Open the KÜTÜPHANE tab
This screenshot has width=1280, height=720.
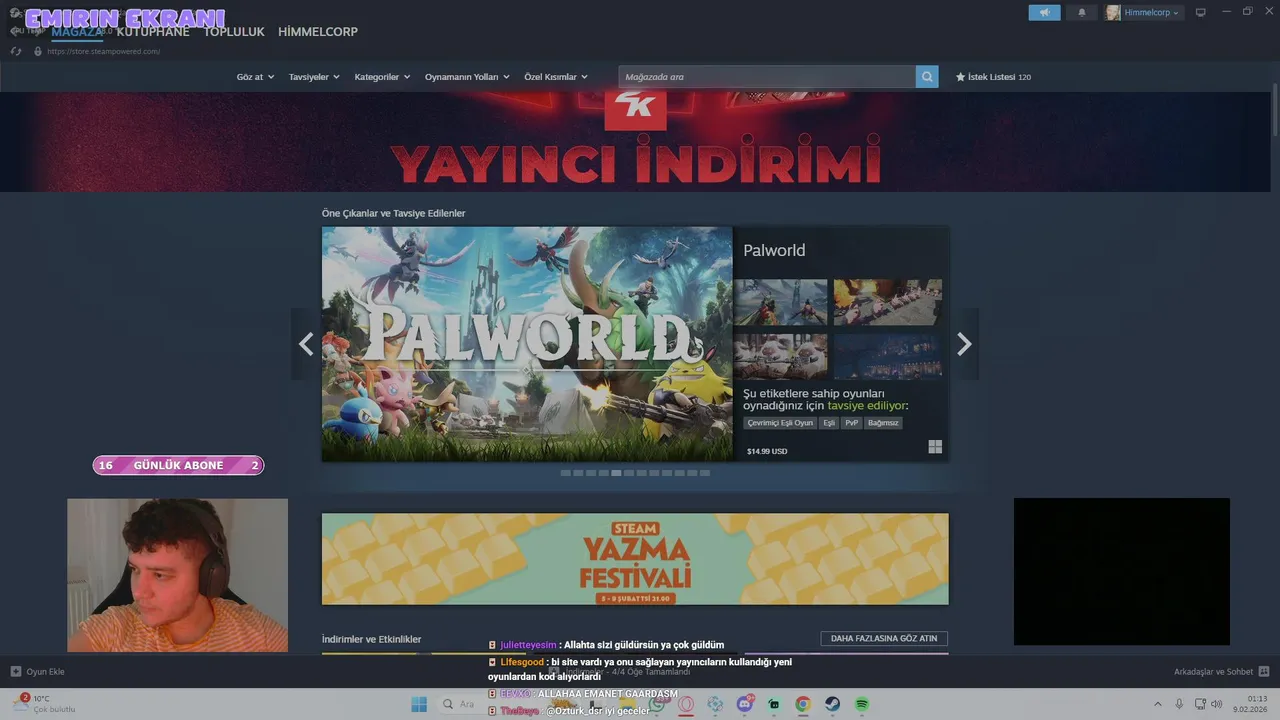coord(153,32)
